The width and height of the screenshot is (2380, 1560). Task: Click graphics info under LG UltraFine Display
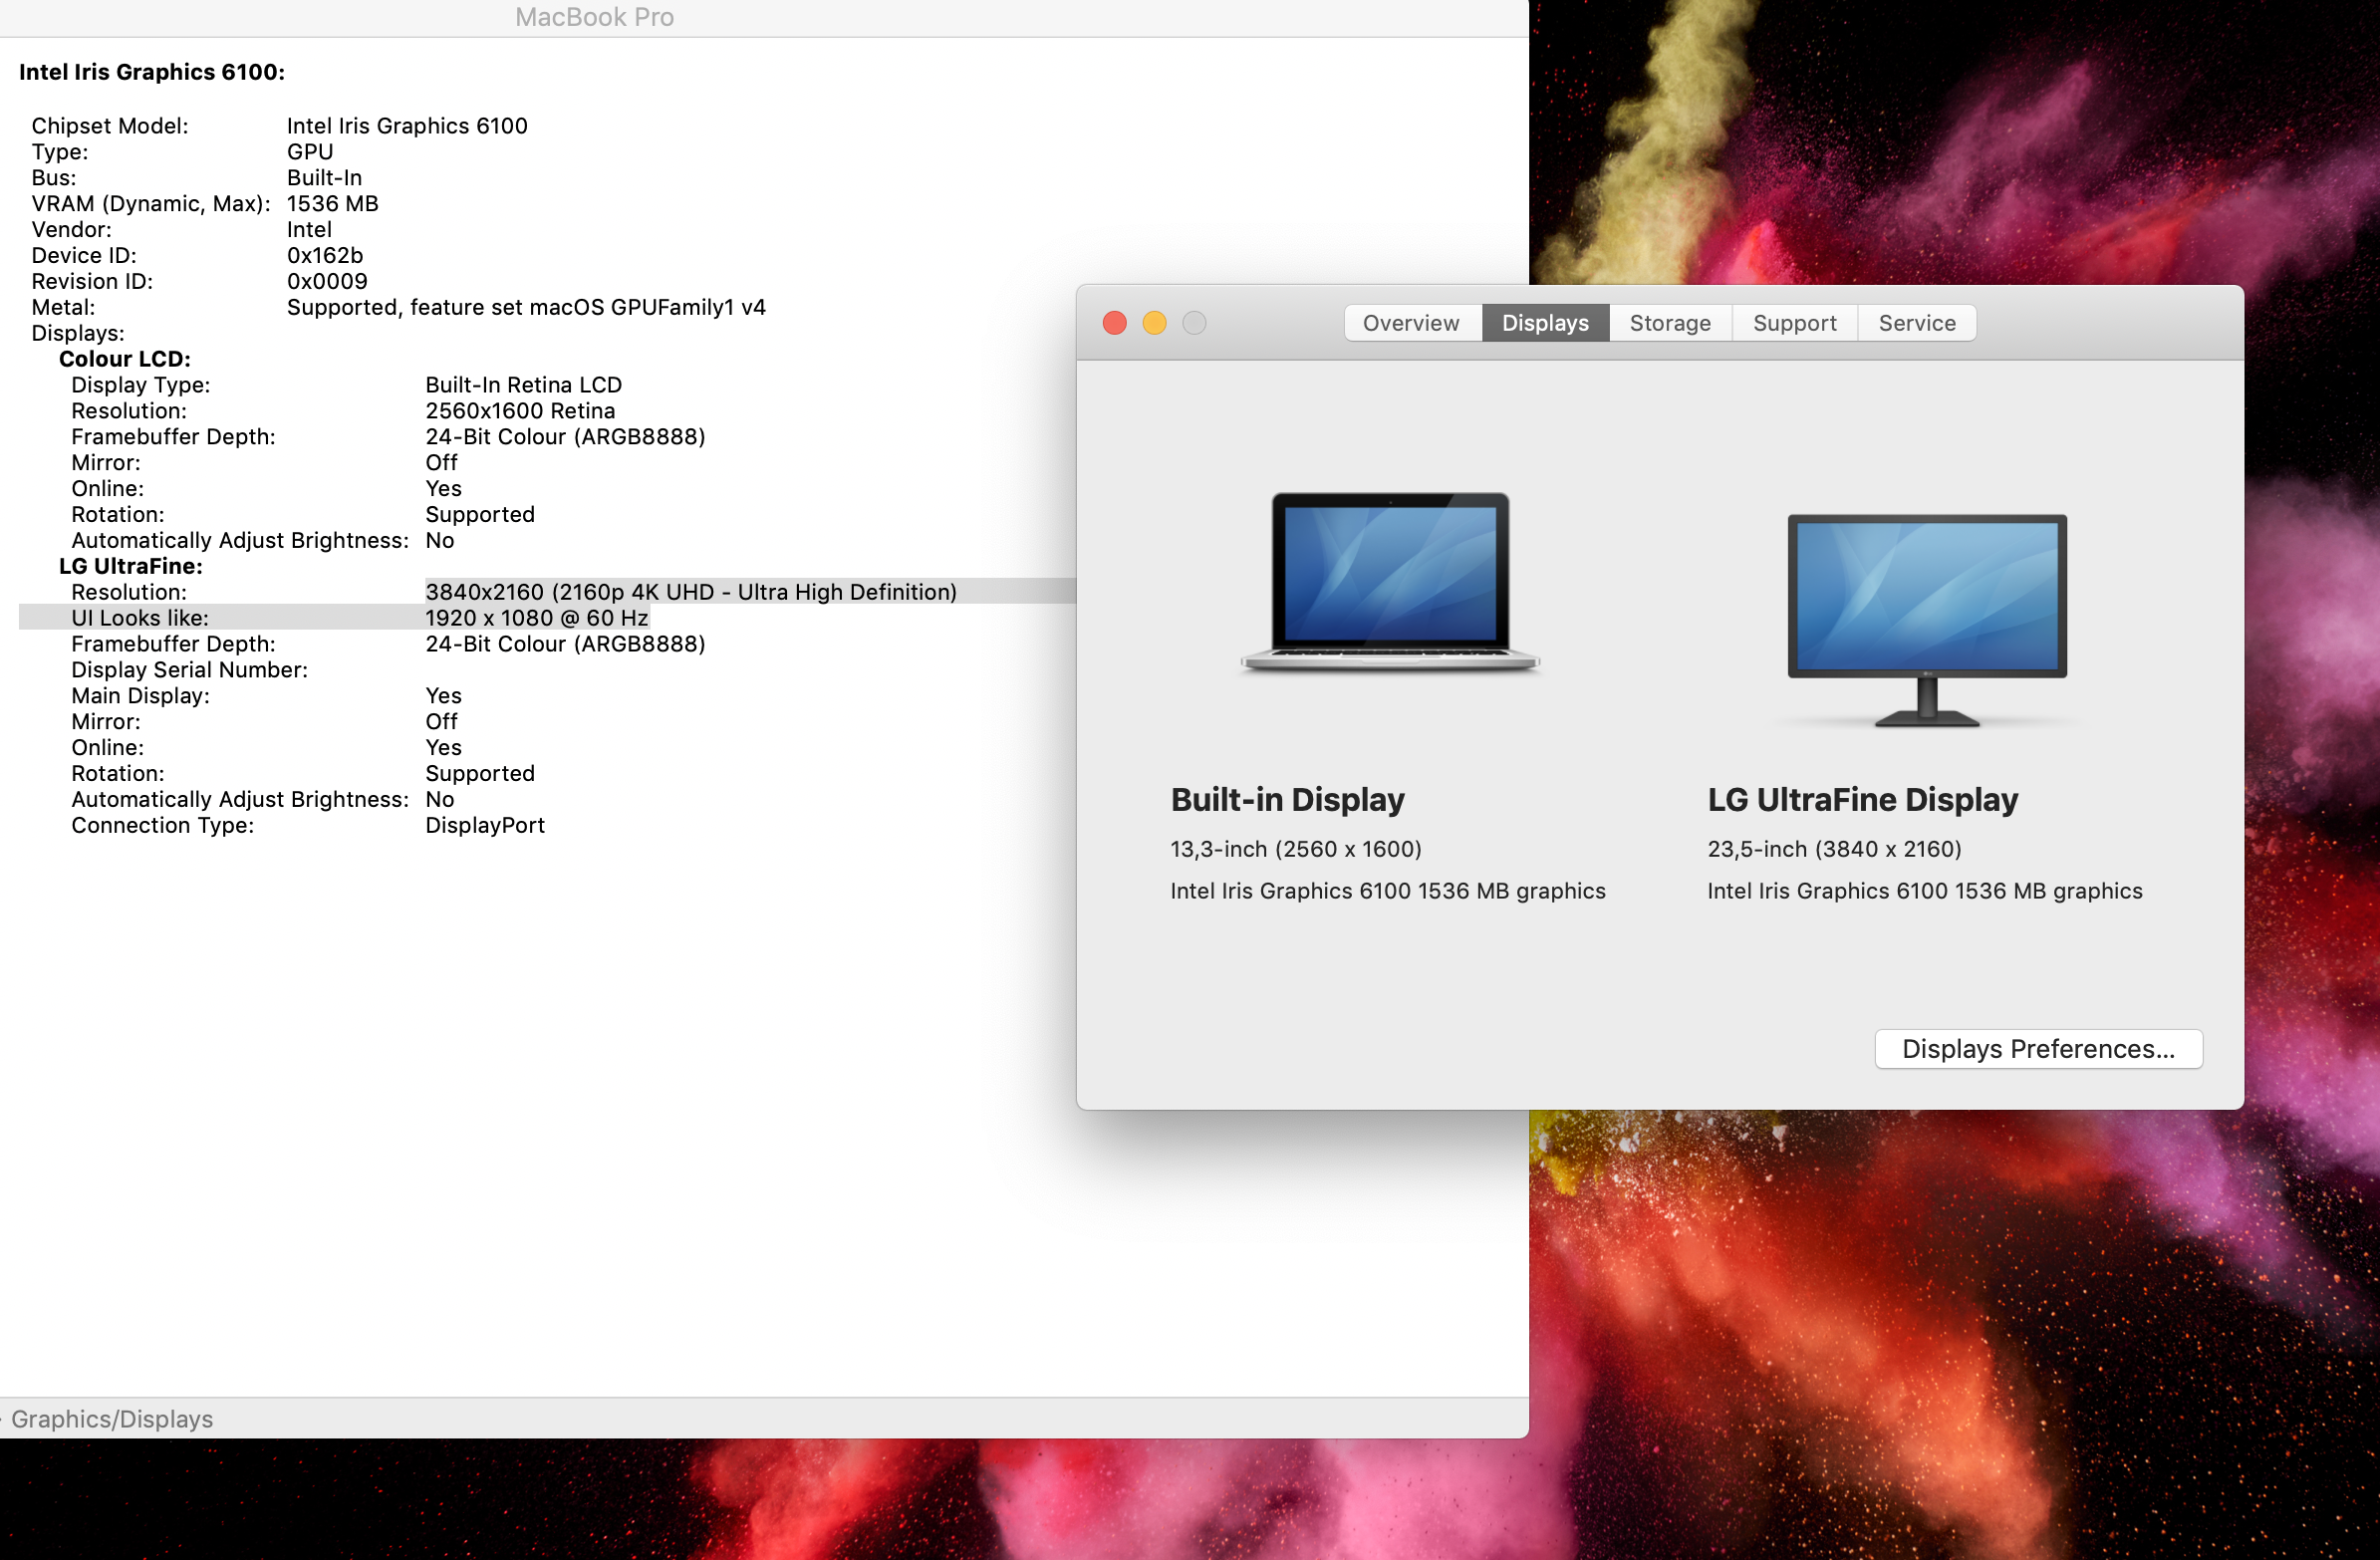(1924, 891)
